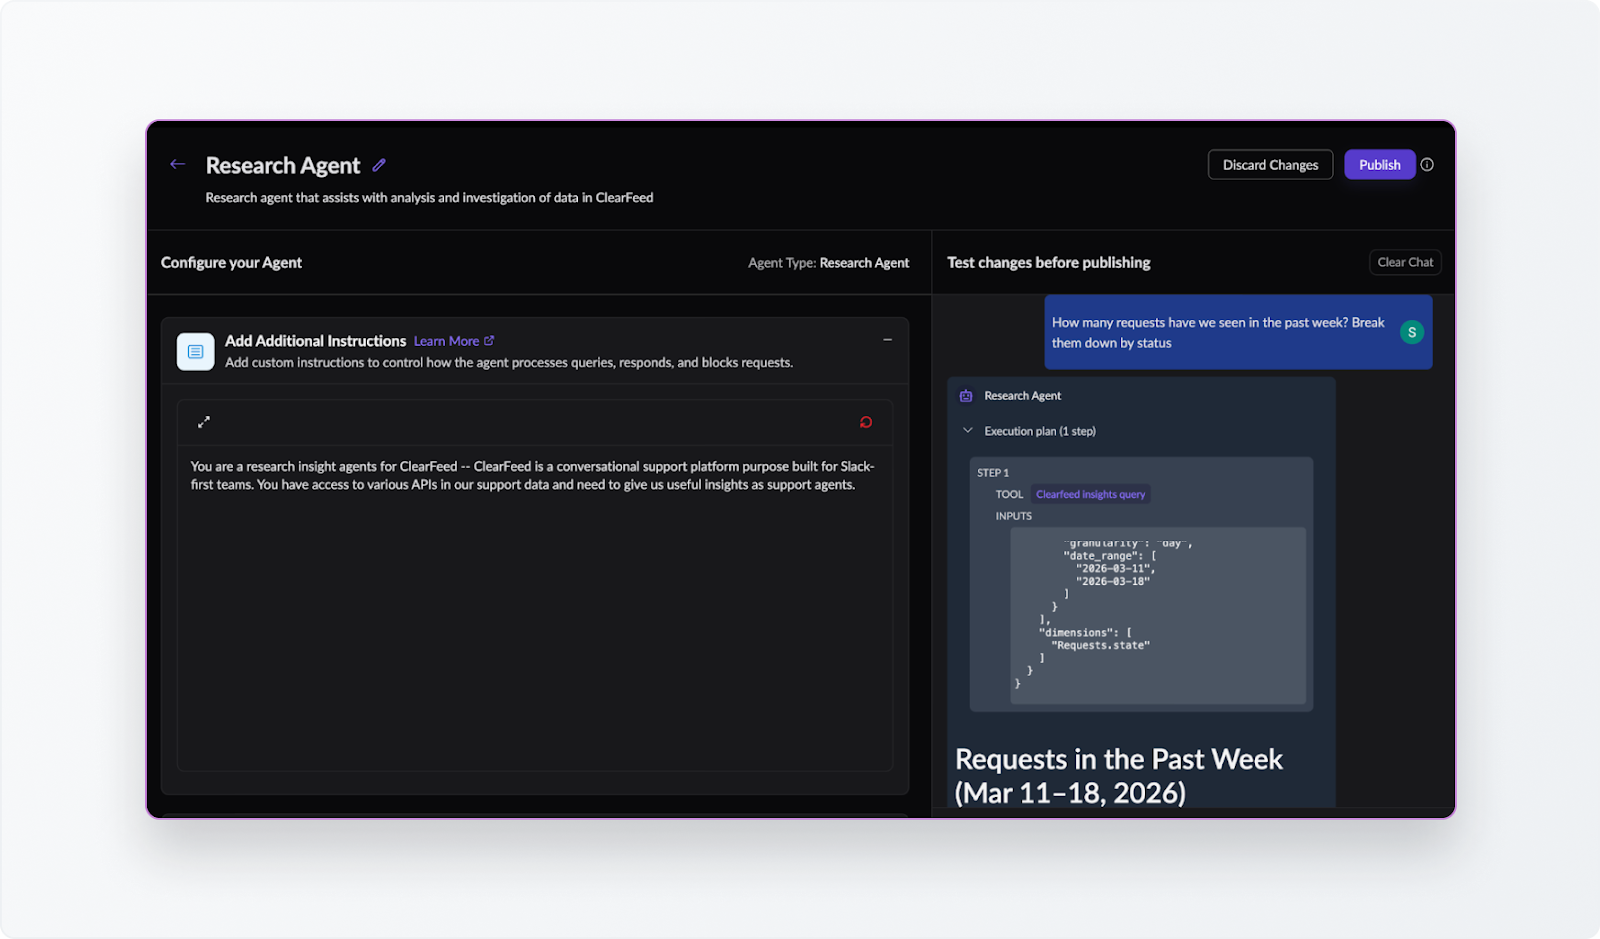1600x939 pixels.
Task: Click the green S user avatar
Action: tap(1411, 331)
